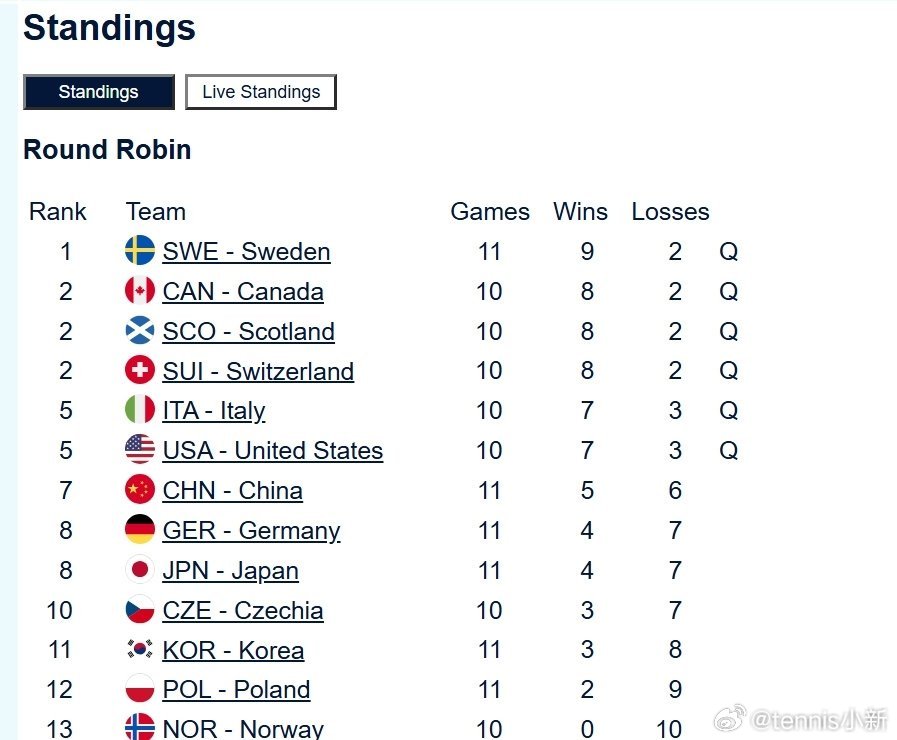
Task: Click the Sweden flag icon
Action: coord(140,250)
